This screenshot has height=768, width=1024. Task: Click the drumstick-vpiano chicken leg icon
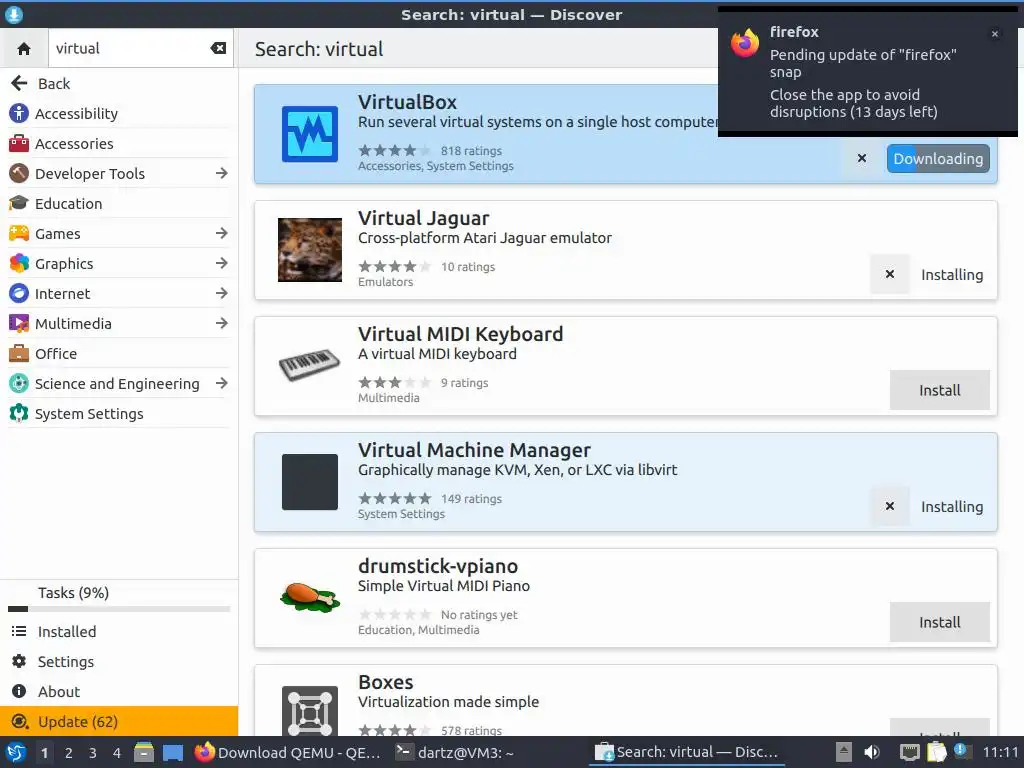pos(310,598)
